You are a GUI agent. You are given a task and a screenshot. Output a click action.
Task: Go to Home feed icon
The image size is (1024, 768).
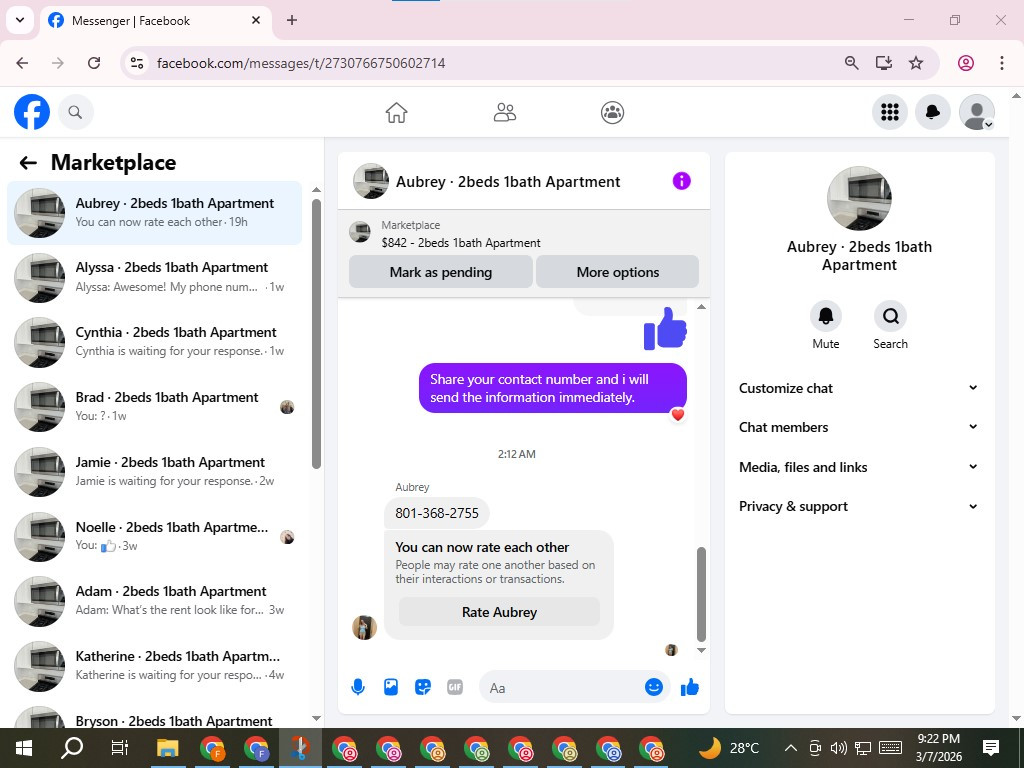[x=396, y=112]
